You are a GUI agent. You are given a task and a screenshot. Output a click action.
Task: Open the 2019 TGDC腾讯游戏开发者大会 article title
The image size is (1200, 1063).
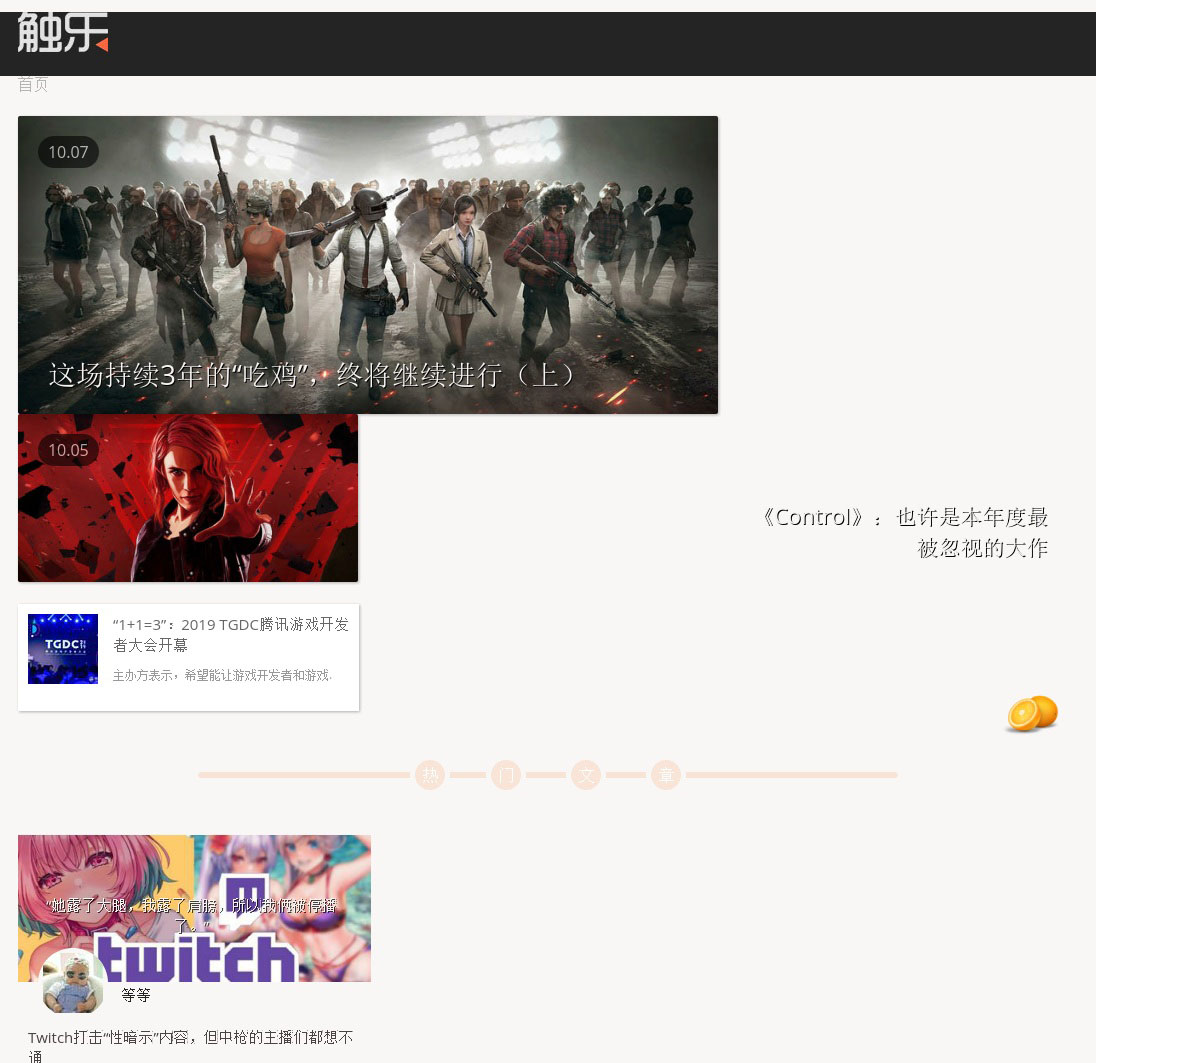coord(231,634)
